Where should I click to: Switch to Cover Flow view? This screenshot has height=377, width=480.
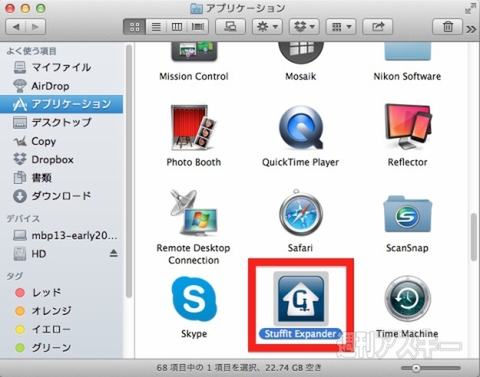pos(198,27)
